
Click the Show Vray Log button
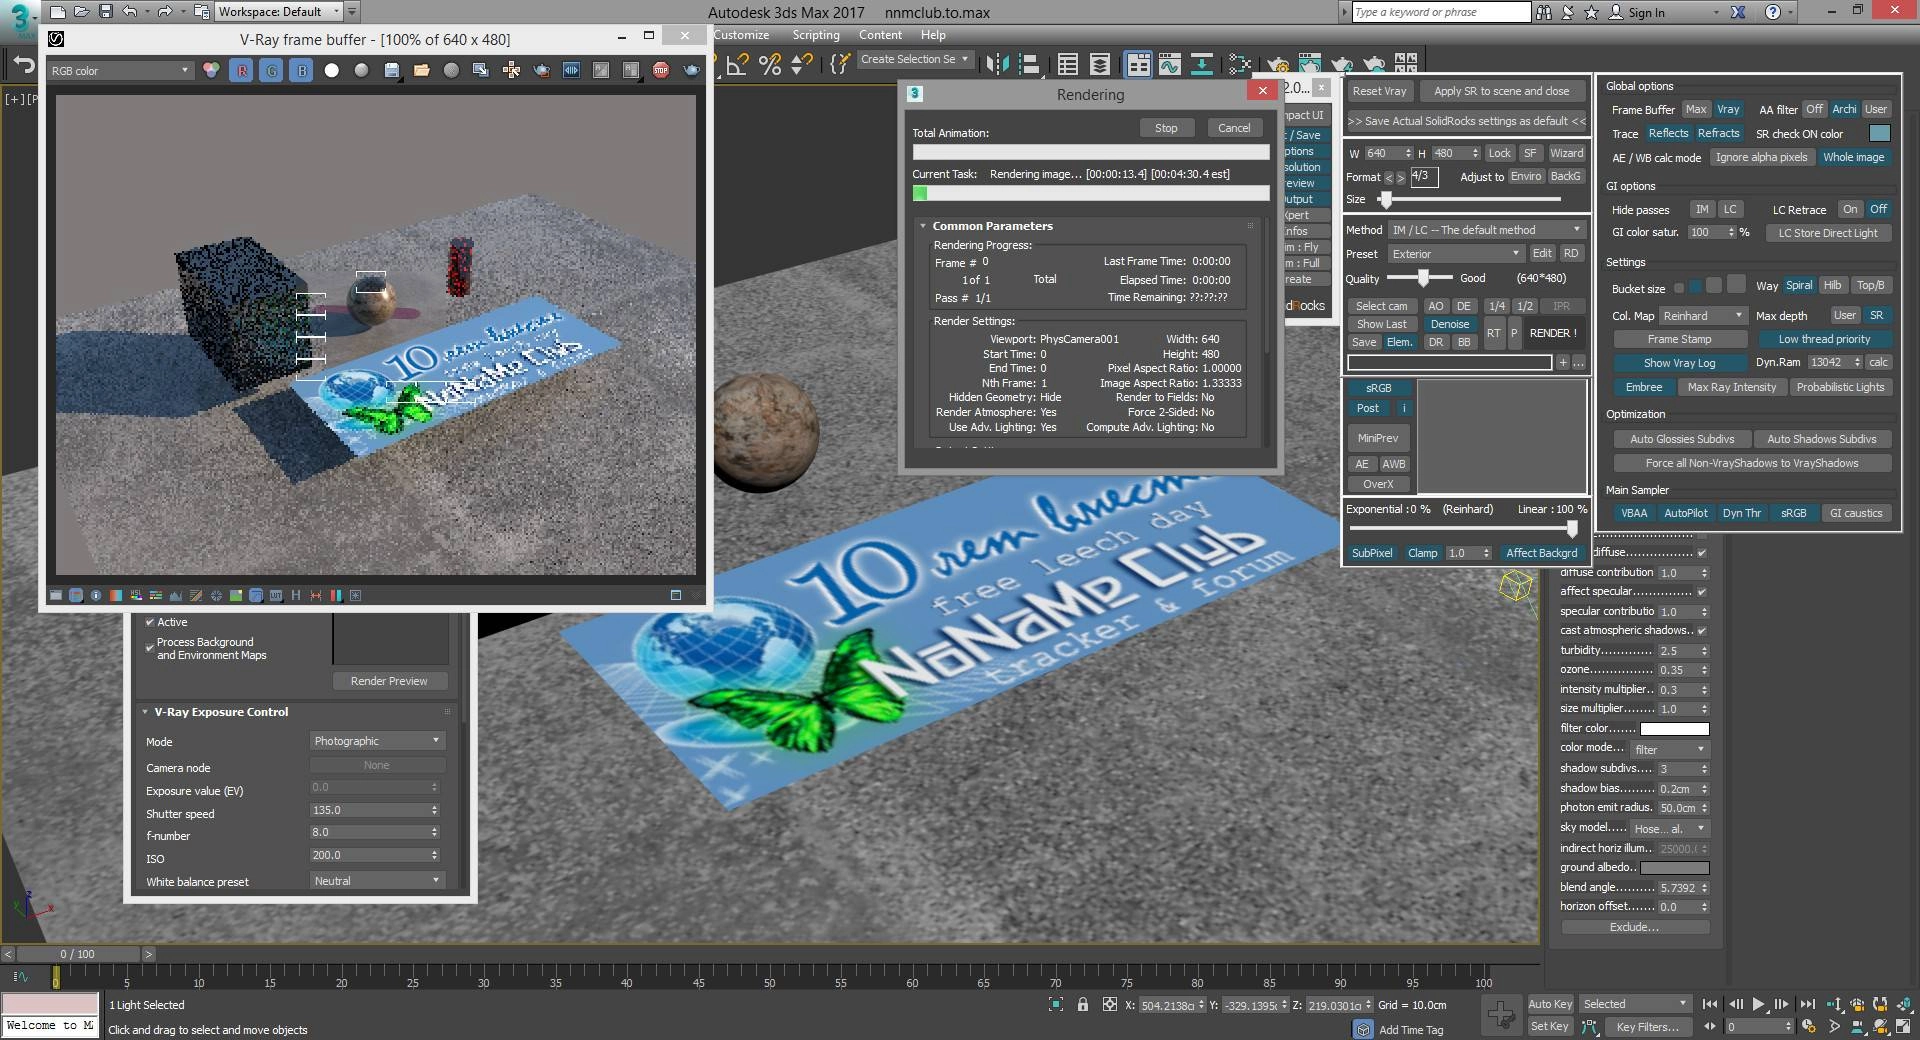pyautogui.click(x=1679, y=363)
